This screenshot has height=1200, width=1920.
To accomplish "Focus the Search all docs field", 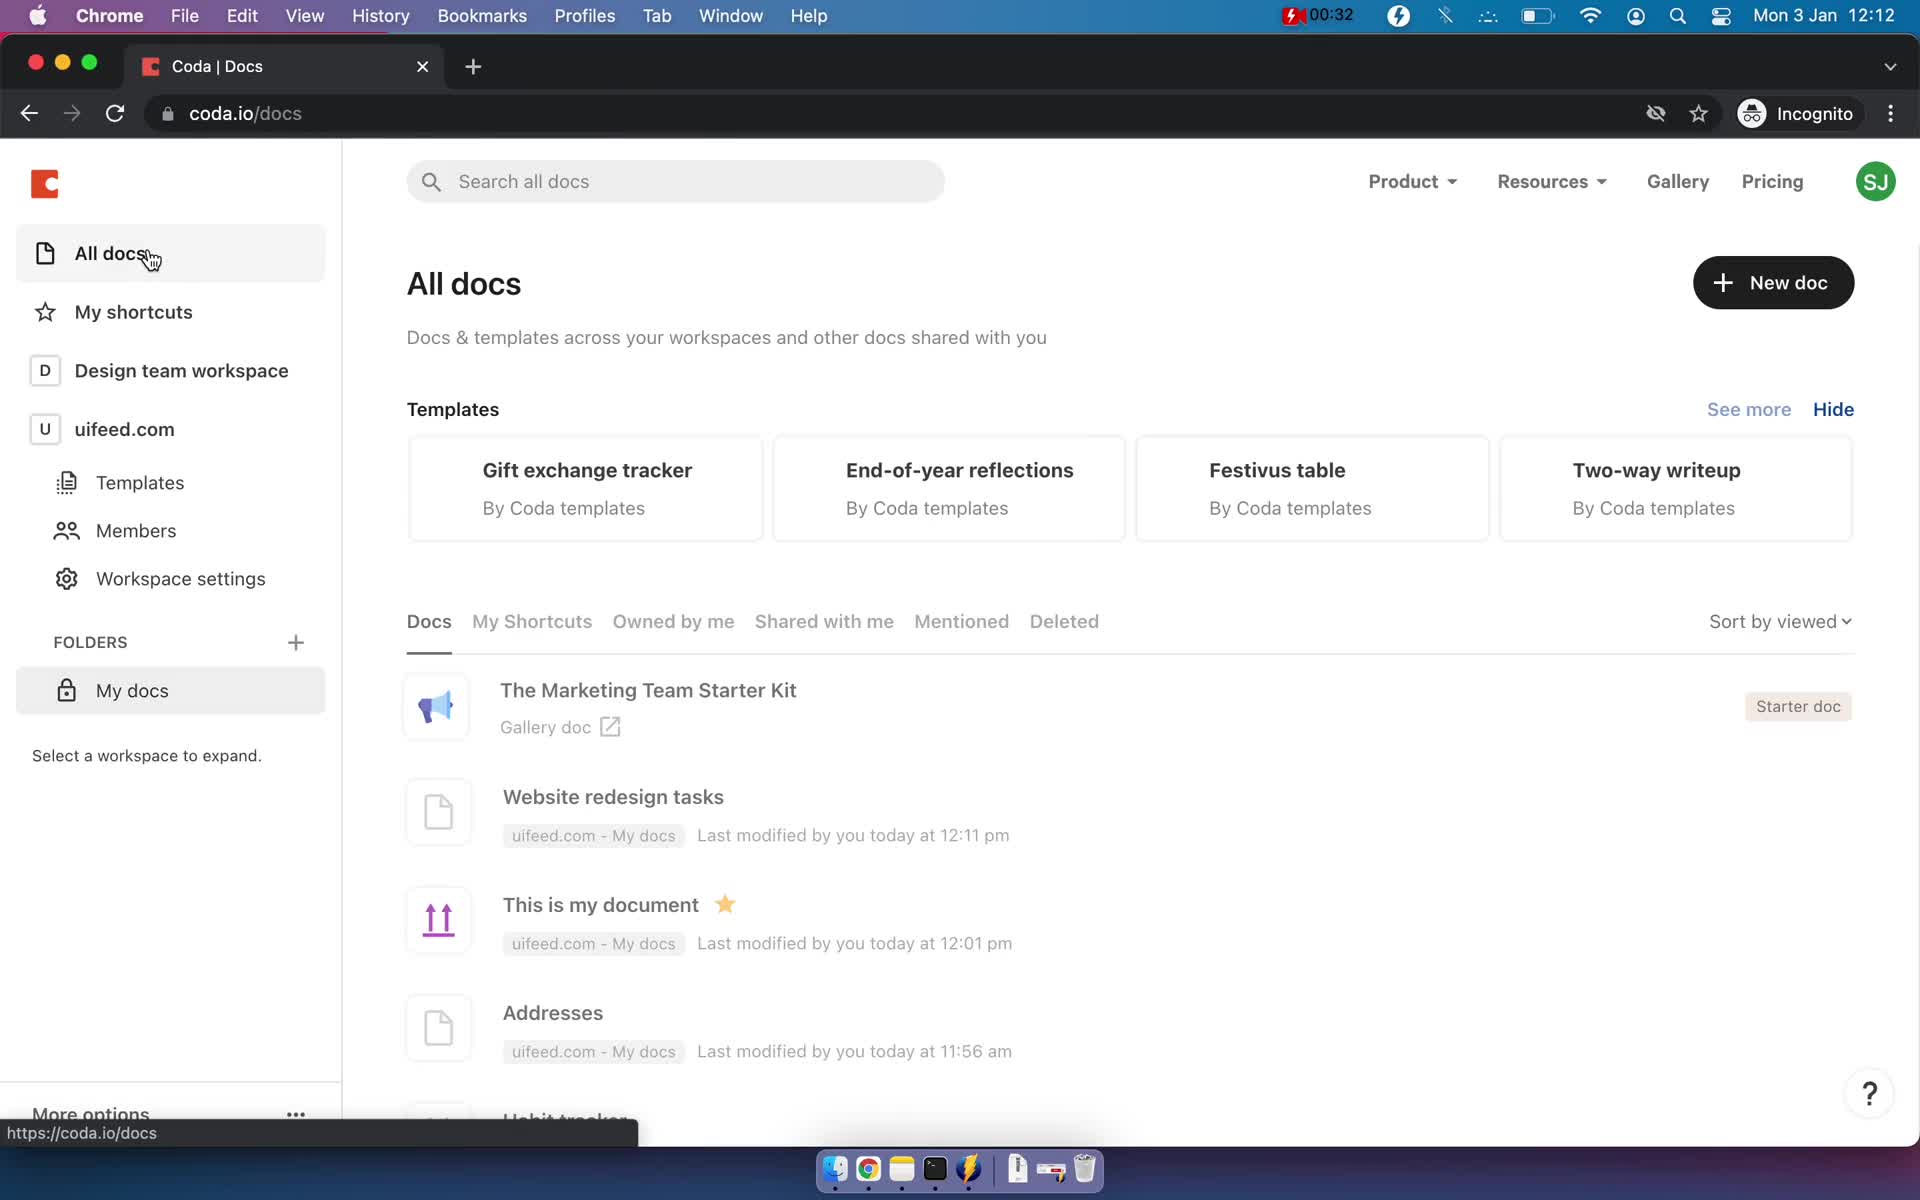I will click(x=675, y=182).
